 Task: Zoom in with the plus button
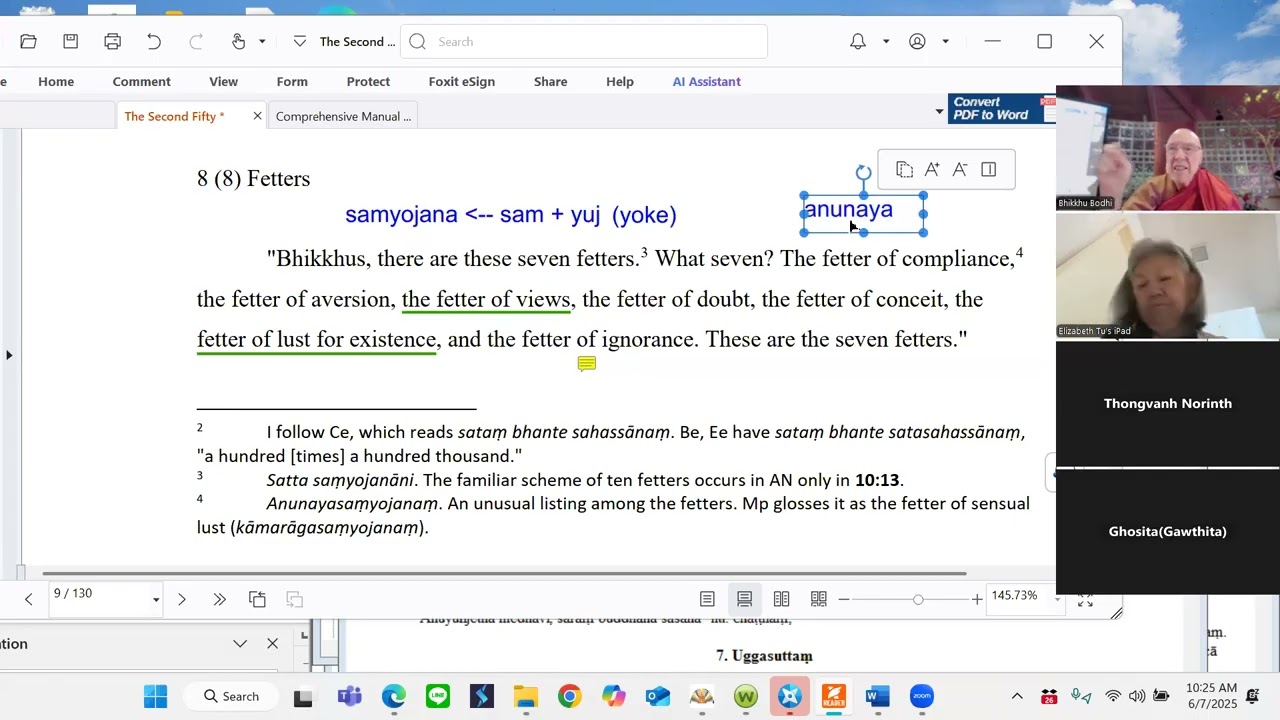pyautogui.click(x=977, y=599)
